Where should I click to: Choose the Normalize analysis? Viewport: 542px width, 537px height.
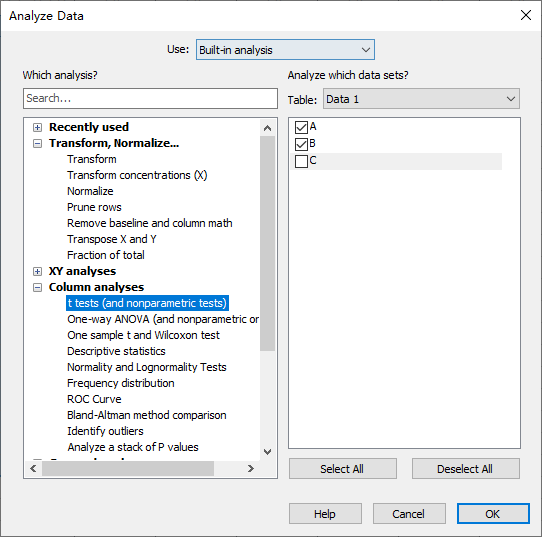(x=90, y=191)
